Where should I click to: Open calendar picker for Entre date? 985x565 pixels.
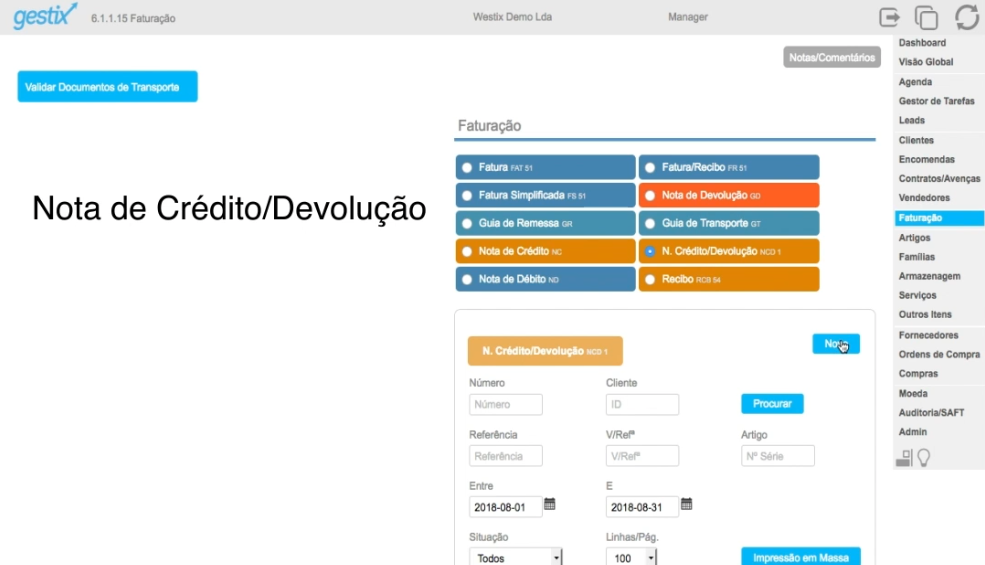[549, 504]
